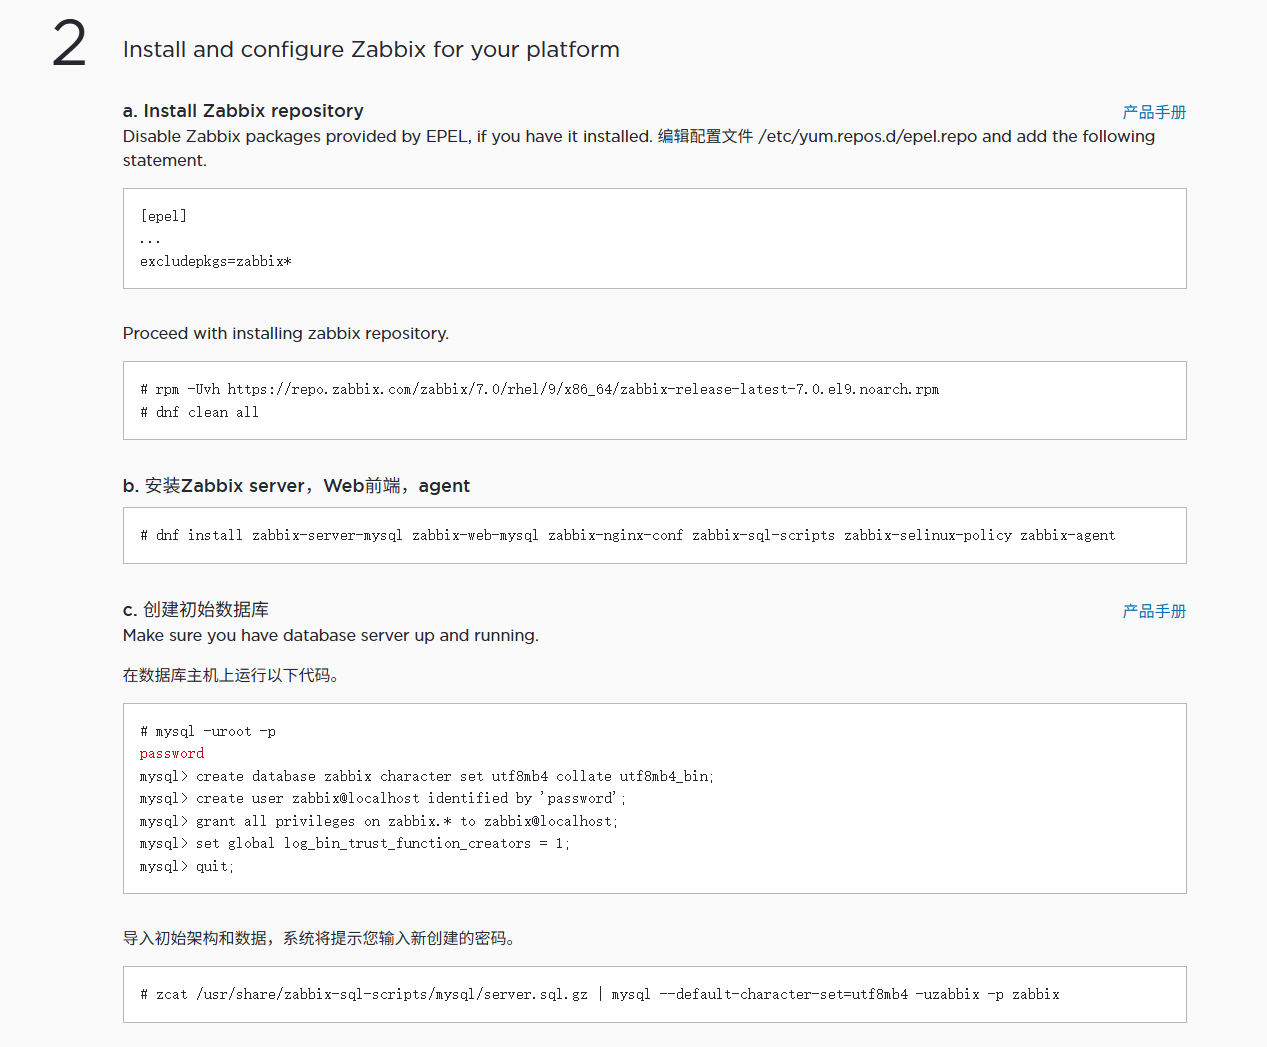Click the 'Disable Zabbix packages provided by EPEL' paragraph
This screenshot has width=1267, height=1047.
pyautogui.click(x=639, y=148)
